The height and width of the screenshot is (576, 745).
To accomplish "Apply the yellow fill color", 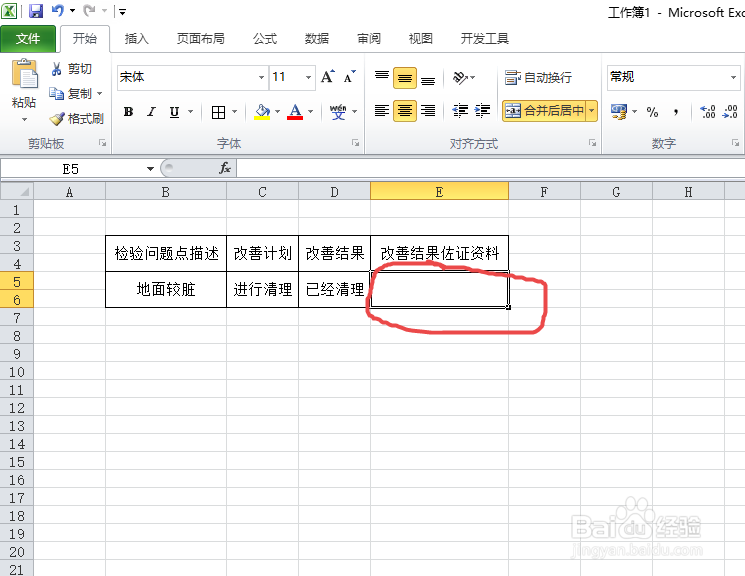I will (262, 112).
